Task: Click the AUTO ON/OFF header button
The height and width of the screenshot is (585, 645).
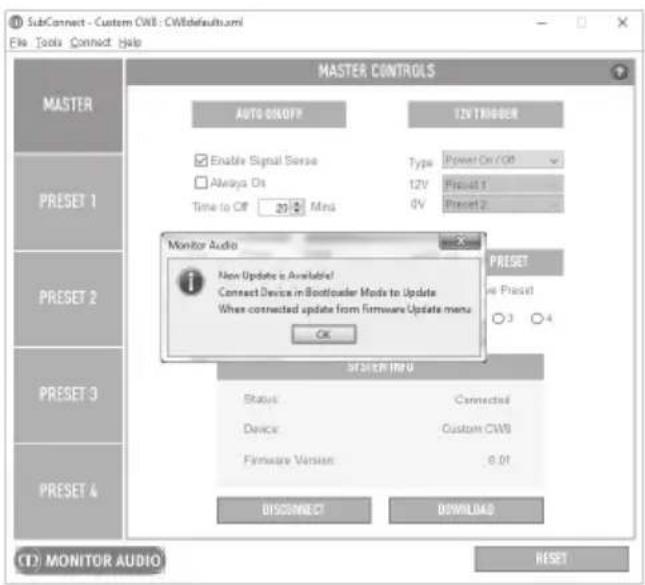Action: click(x=269, y=114)
